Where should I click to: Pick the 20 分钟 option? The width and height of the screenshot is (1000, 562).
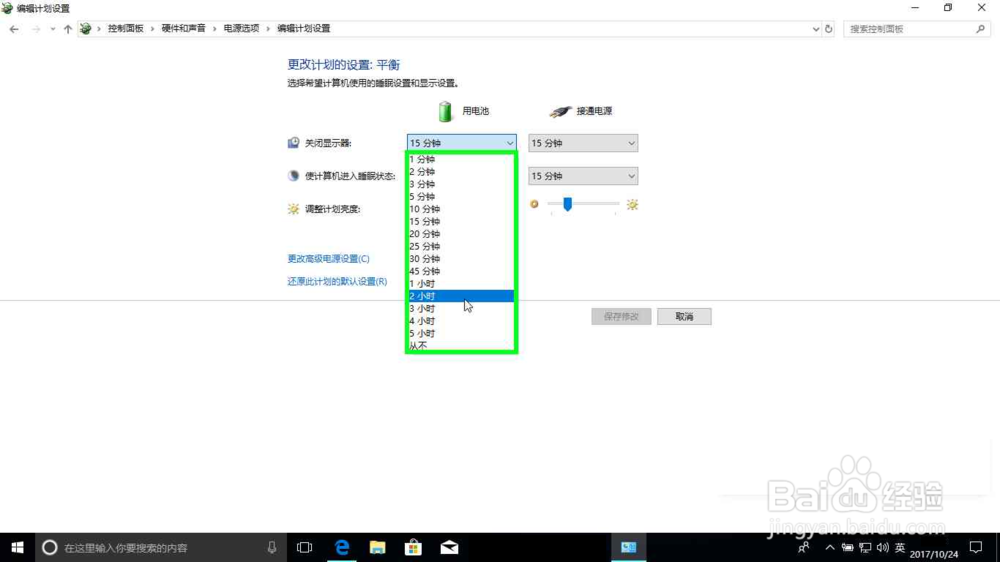[461, 234]
